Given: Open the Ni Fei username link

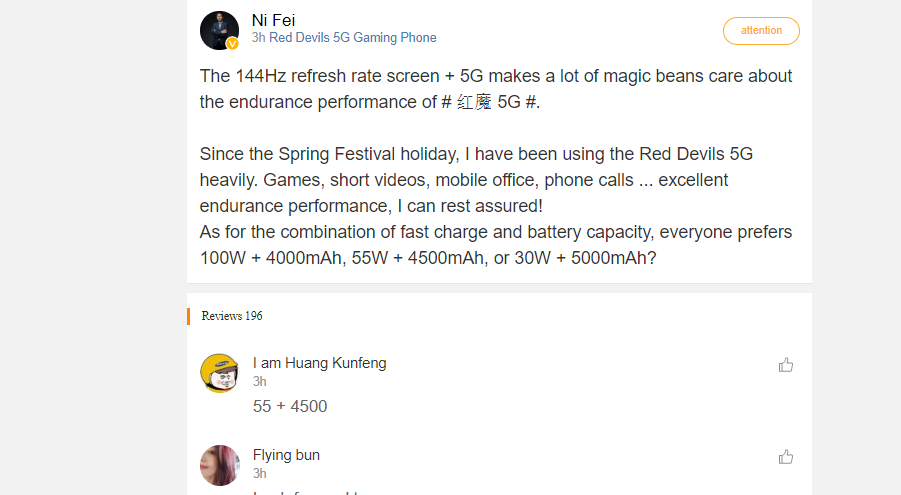Looking at the screenshot, I should (x=274, y=20).
